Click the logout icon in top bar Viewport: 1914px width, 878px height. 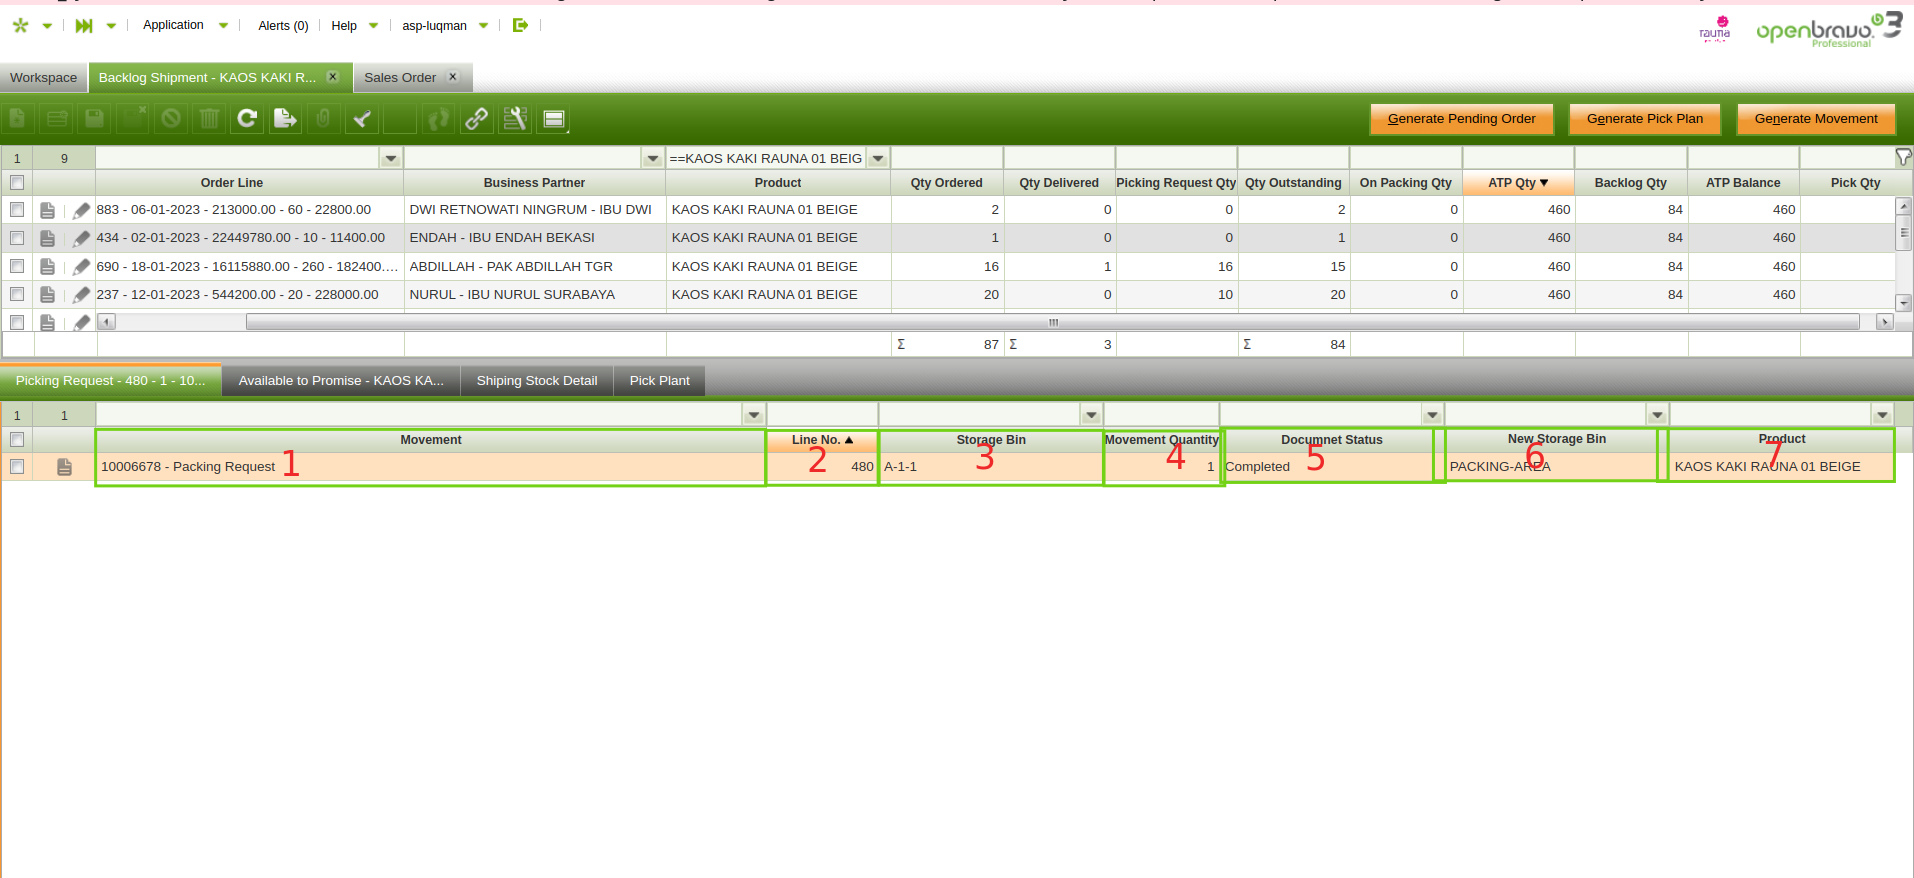point(520,25)
